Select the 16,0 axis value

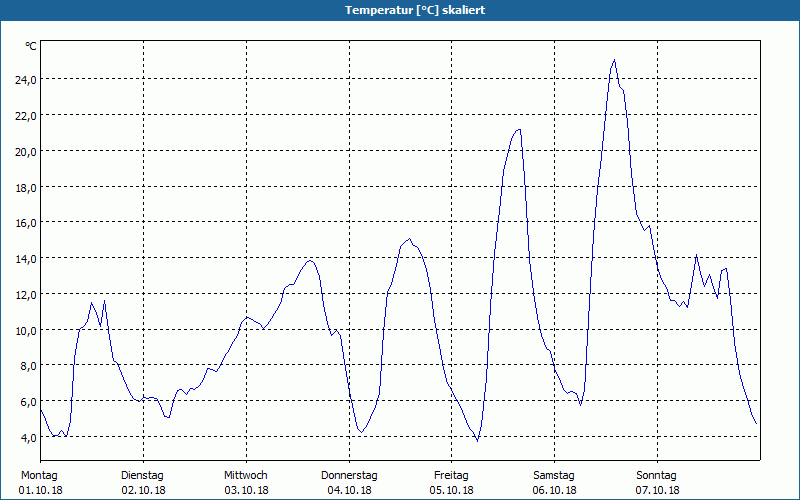point(26,222)
